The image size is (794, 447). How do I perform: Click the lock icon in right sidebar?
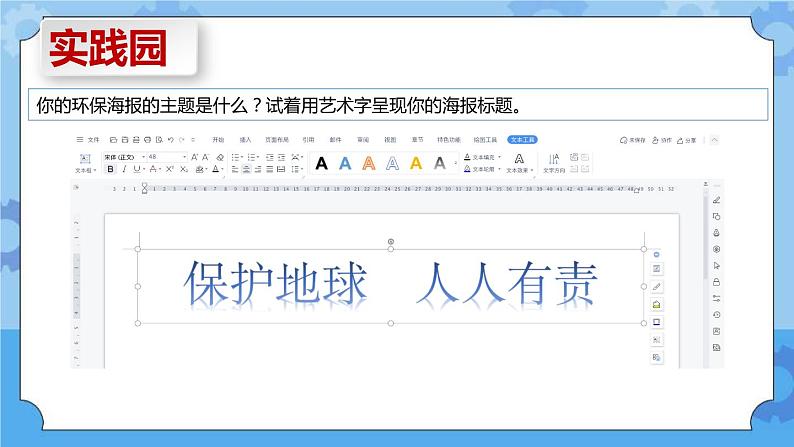[716, 282]
